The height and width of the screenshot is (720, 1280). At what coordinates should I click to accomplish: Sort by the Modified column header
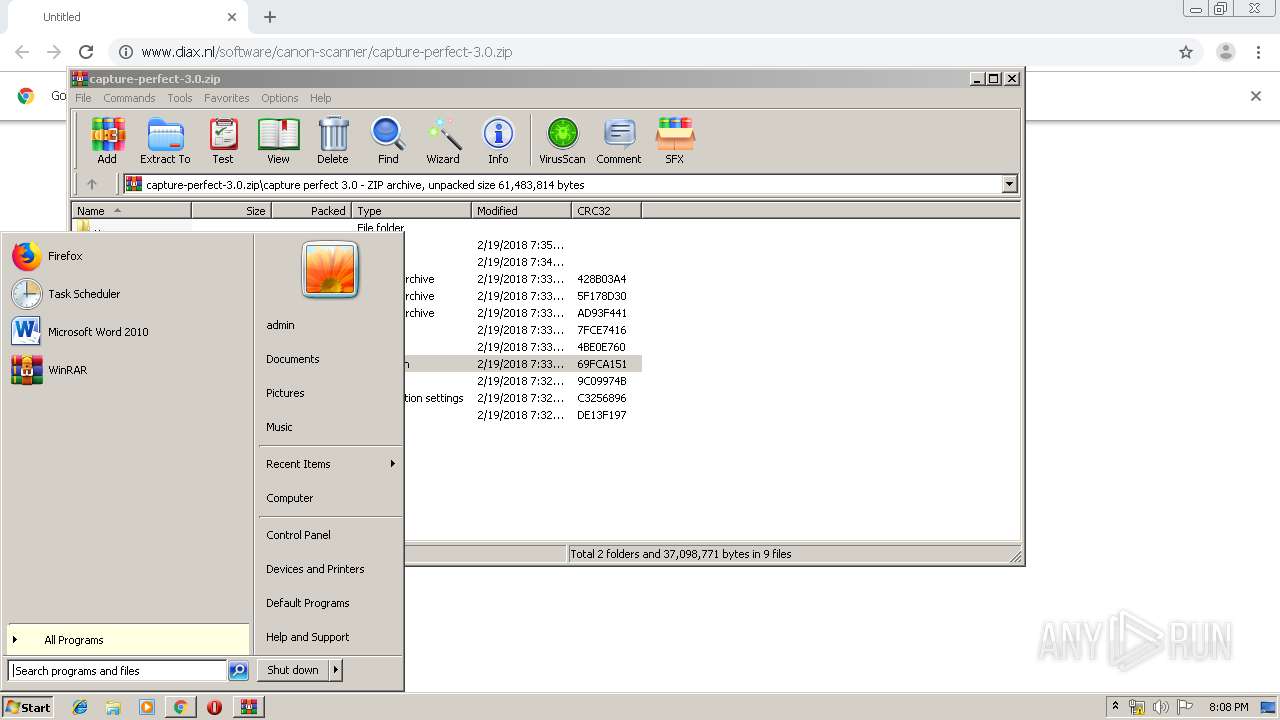[521, 211]
